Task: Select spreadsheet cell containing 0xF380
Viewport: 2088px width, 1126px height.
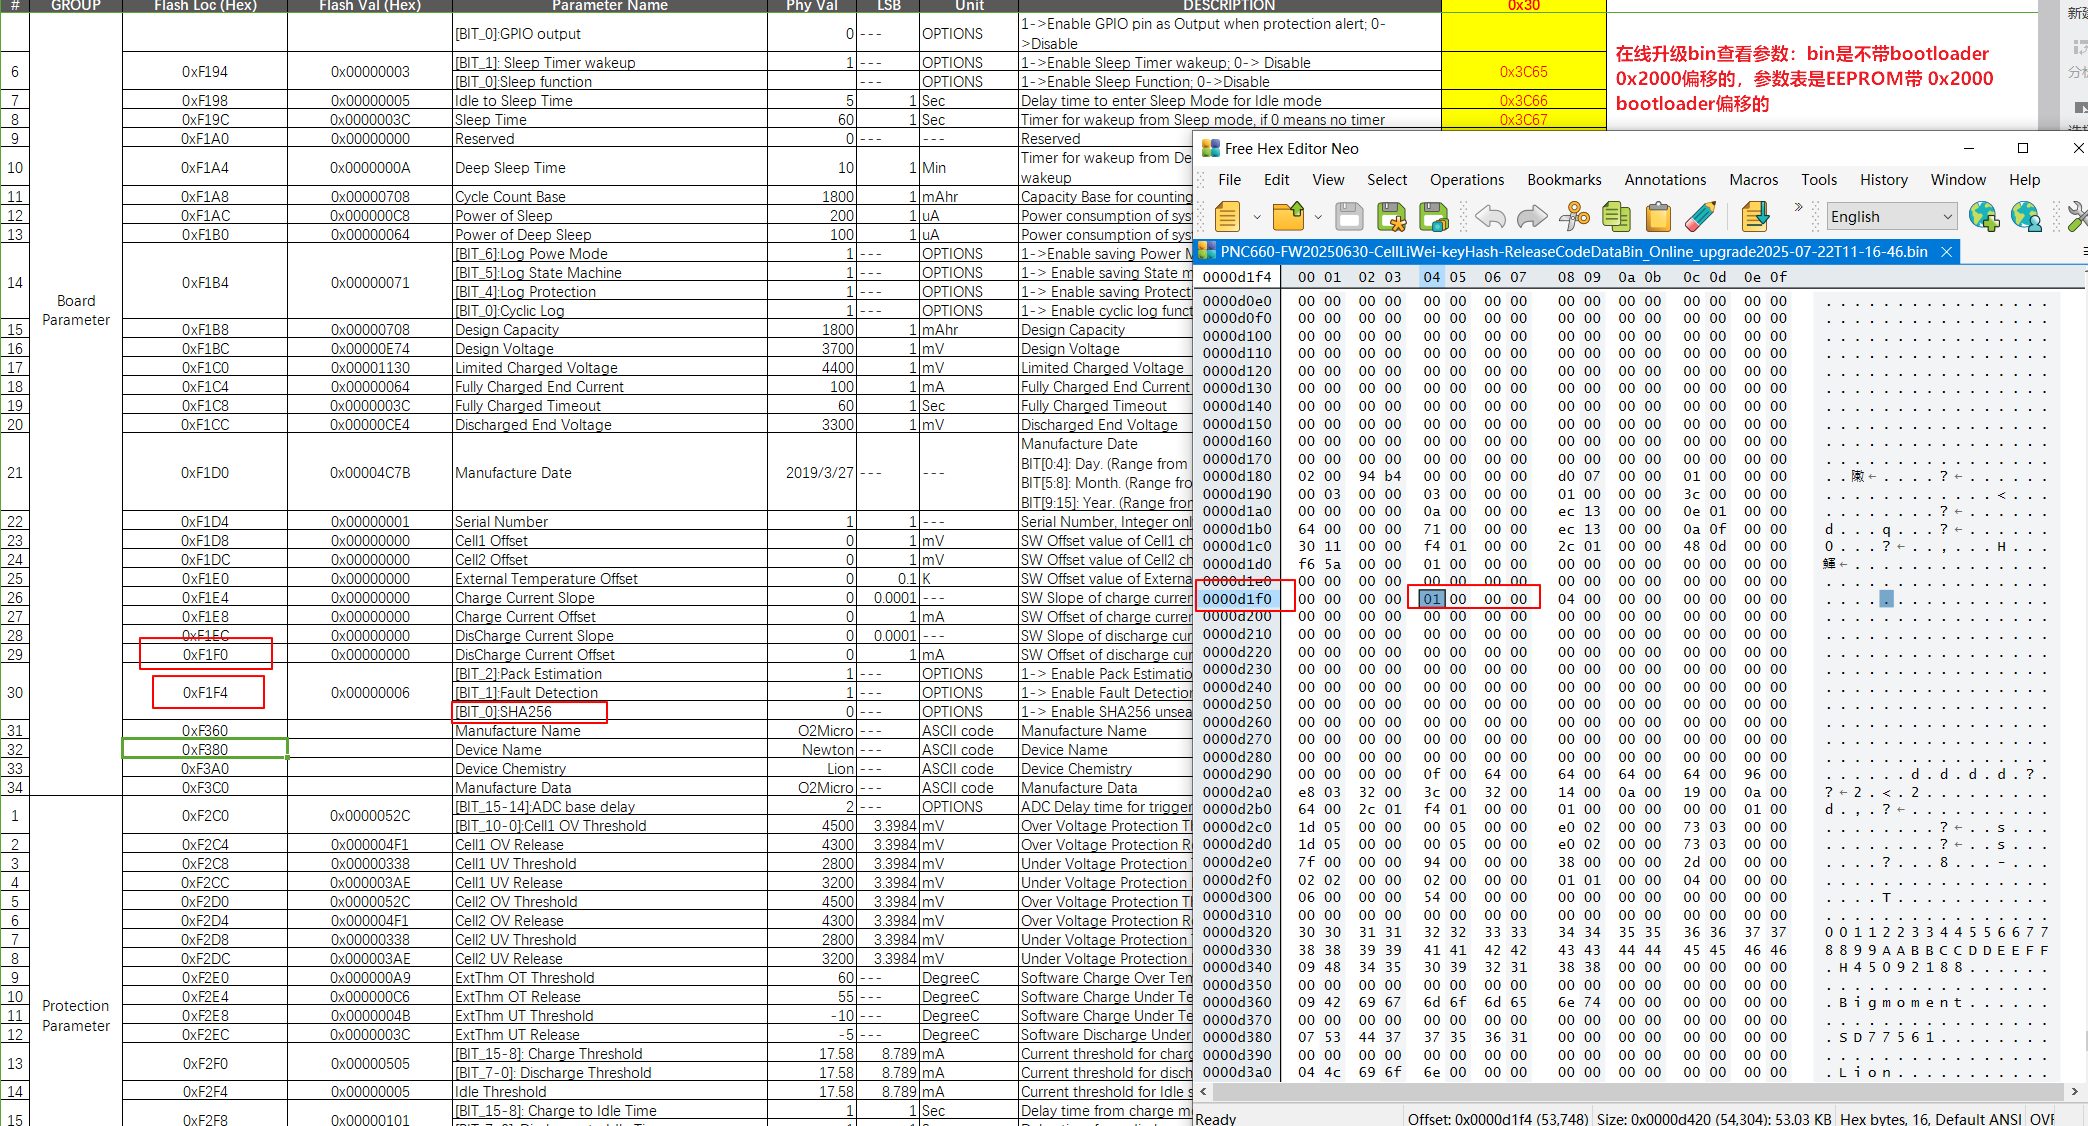Action: click(x=205, y=750)
